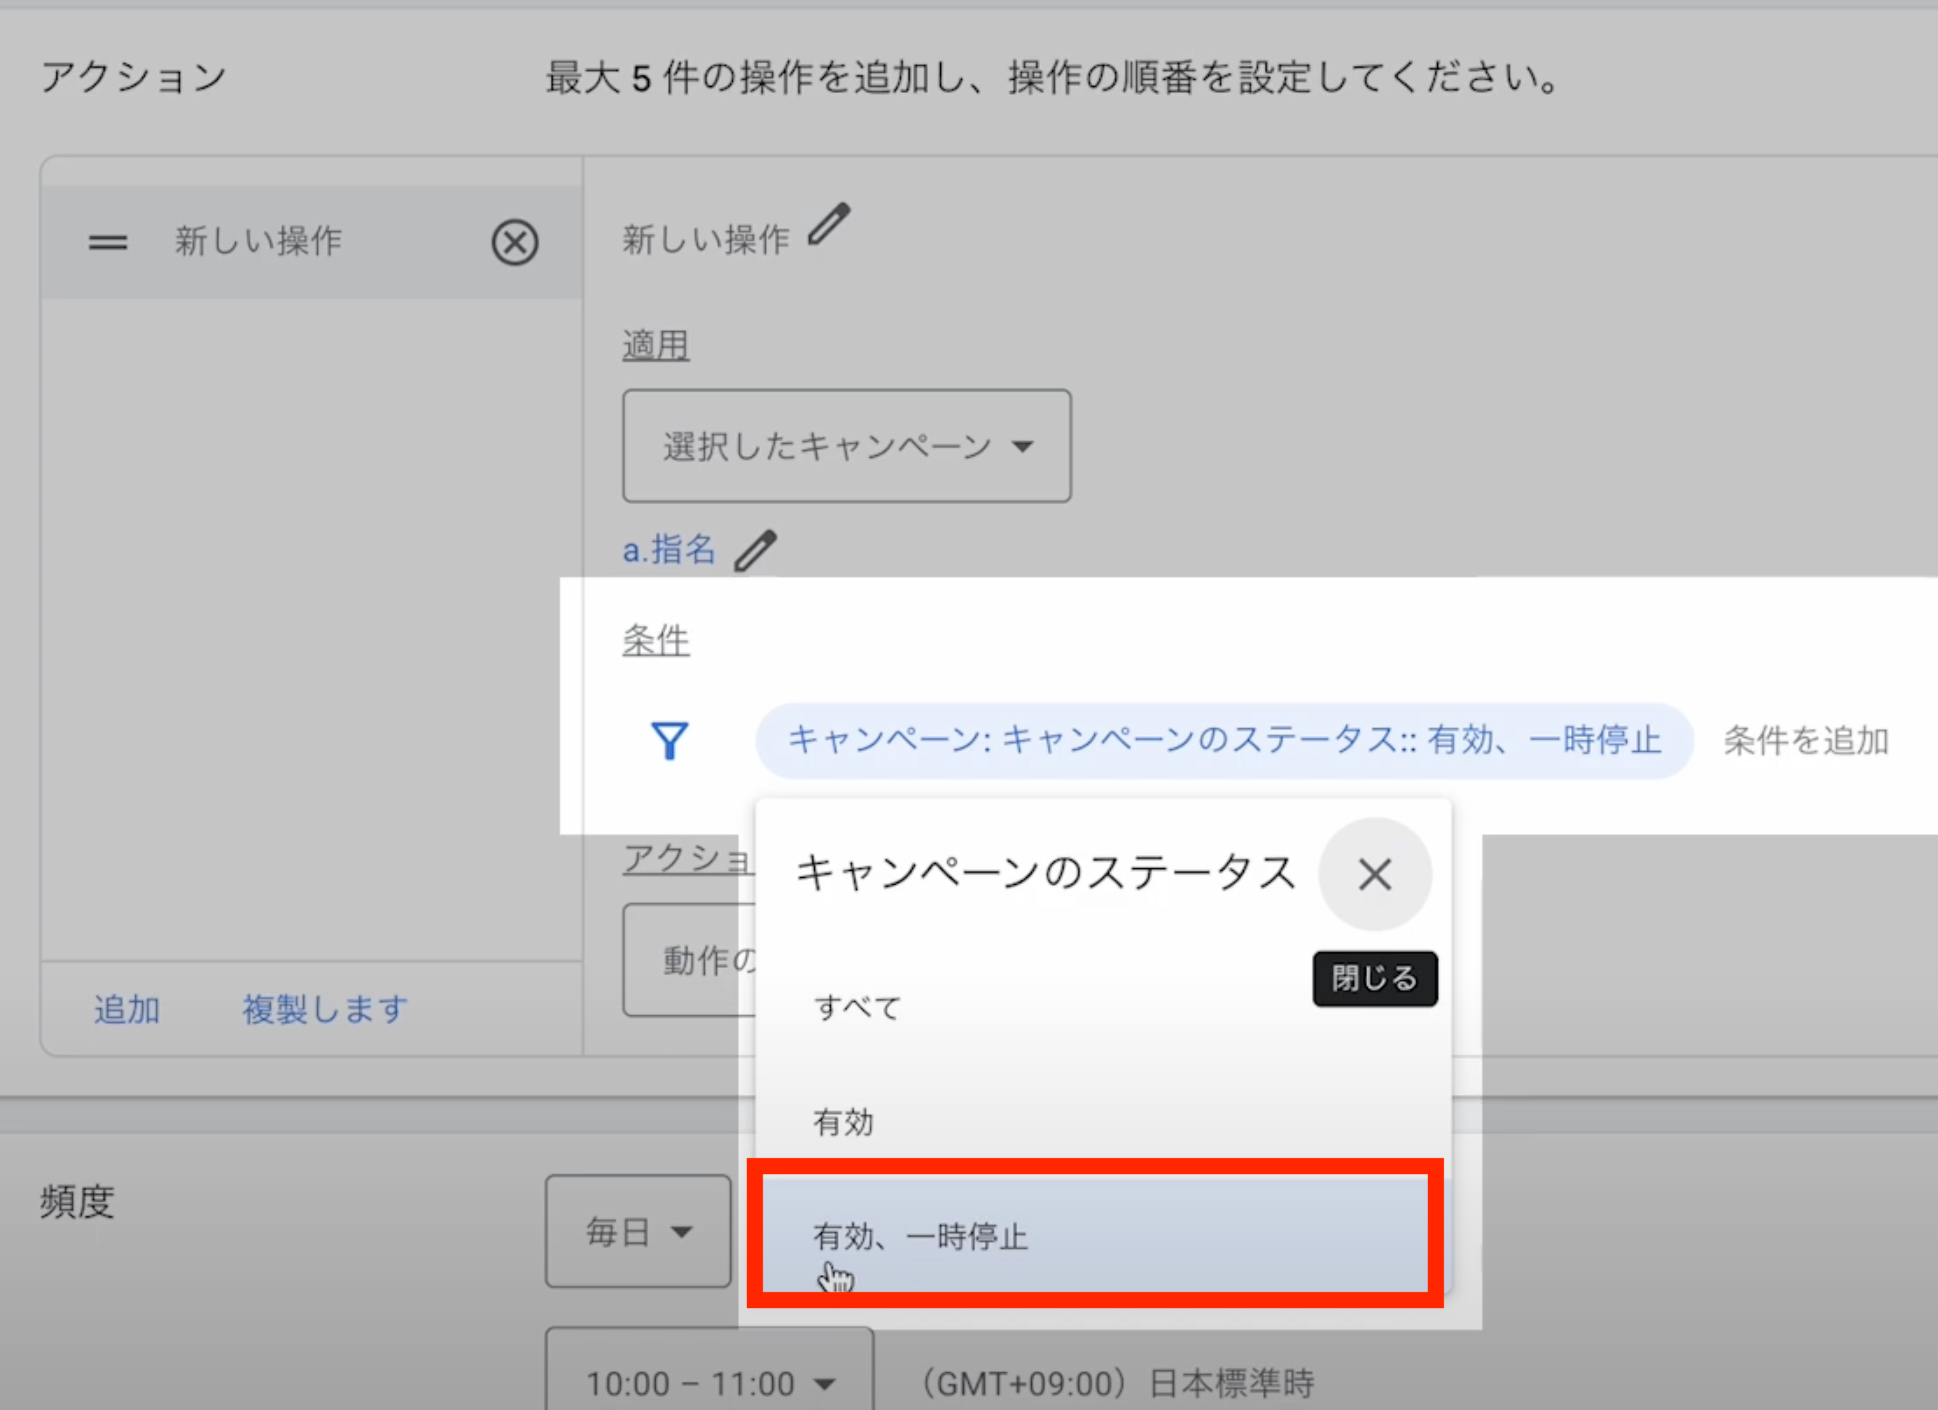Select すべて in the status list
Image resolution: width=1938 pixels, height=1410 pixels.
[x=858, y=1008]
